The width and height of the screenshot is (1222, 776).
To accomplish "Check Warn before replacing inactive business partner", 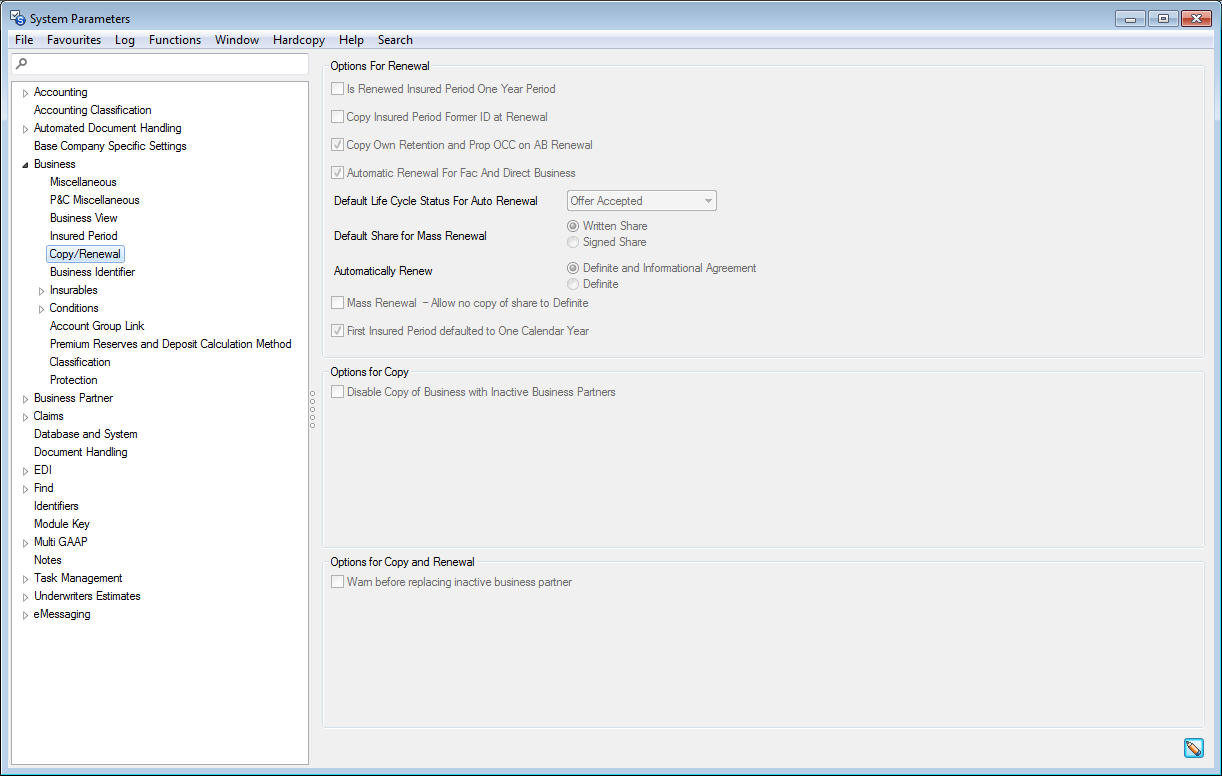I will [x=337, y=581].
